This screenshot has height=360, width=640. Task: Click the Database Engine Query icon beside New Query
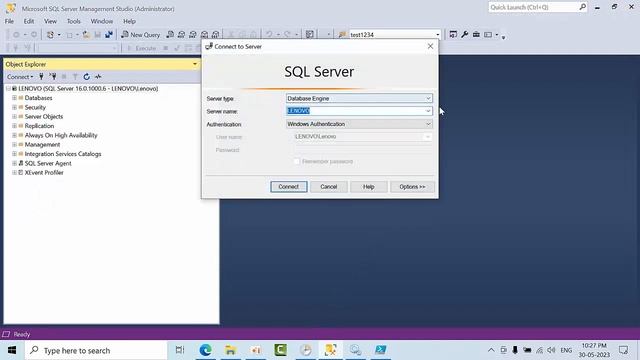[170, 35]
